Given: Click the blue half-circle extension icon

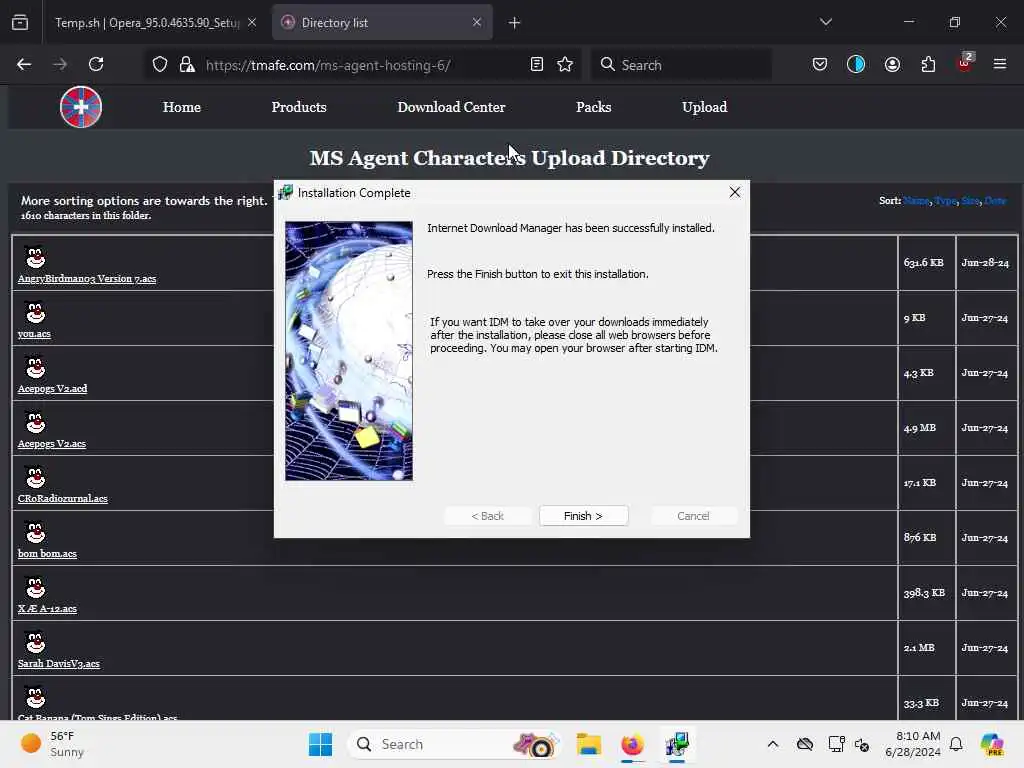Looking at the screenshot, I should [x=856, y=64].
